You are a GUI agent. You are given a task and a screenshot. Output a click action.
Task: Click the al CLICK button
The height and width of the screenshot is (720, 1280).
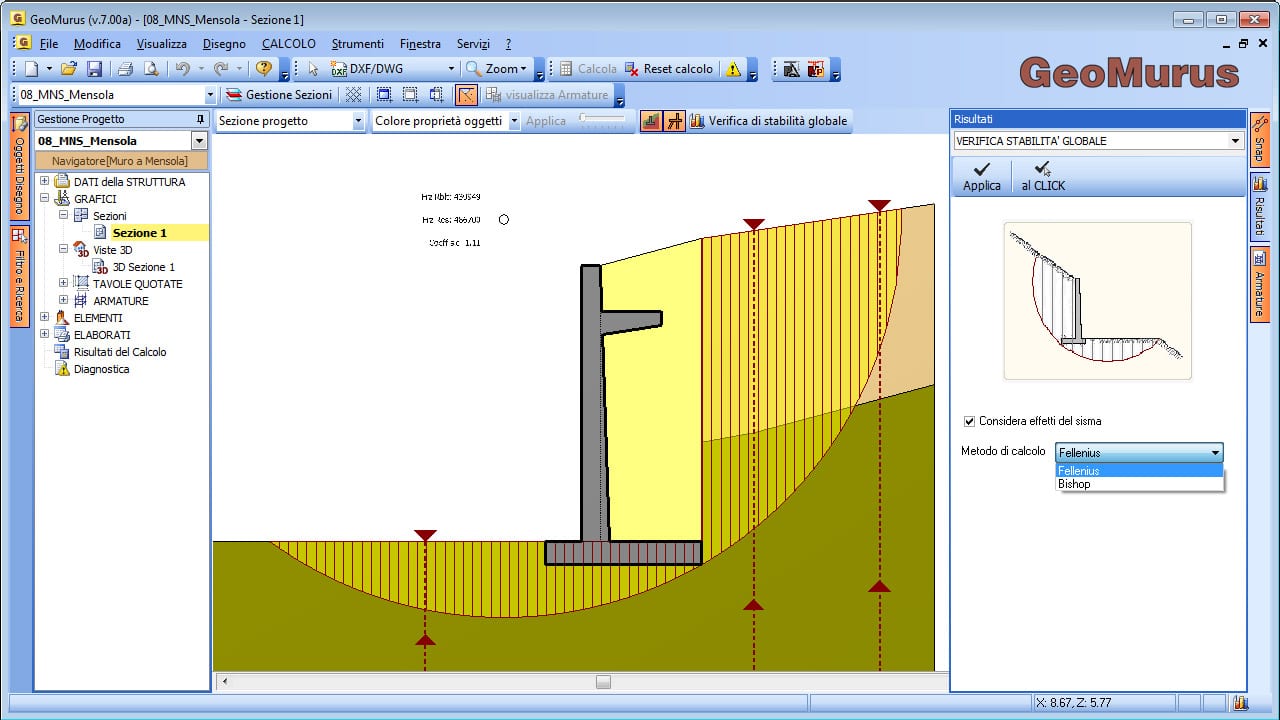tap(1043, 177)
